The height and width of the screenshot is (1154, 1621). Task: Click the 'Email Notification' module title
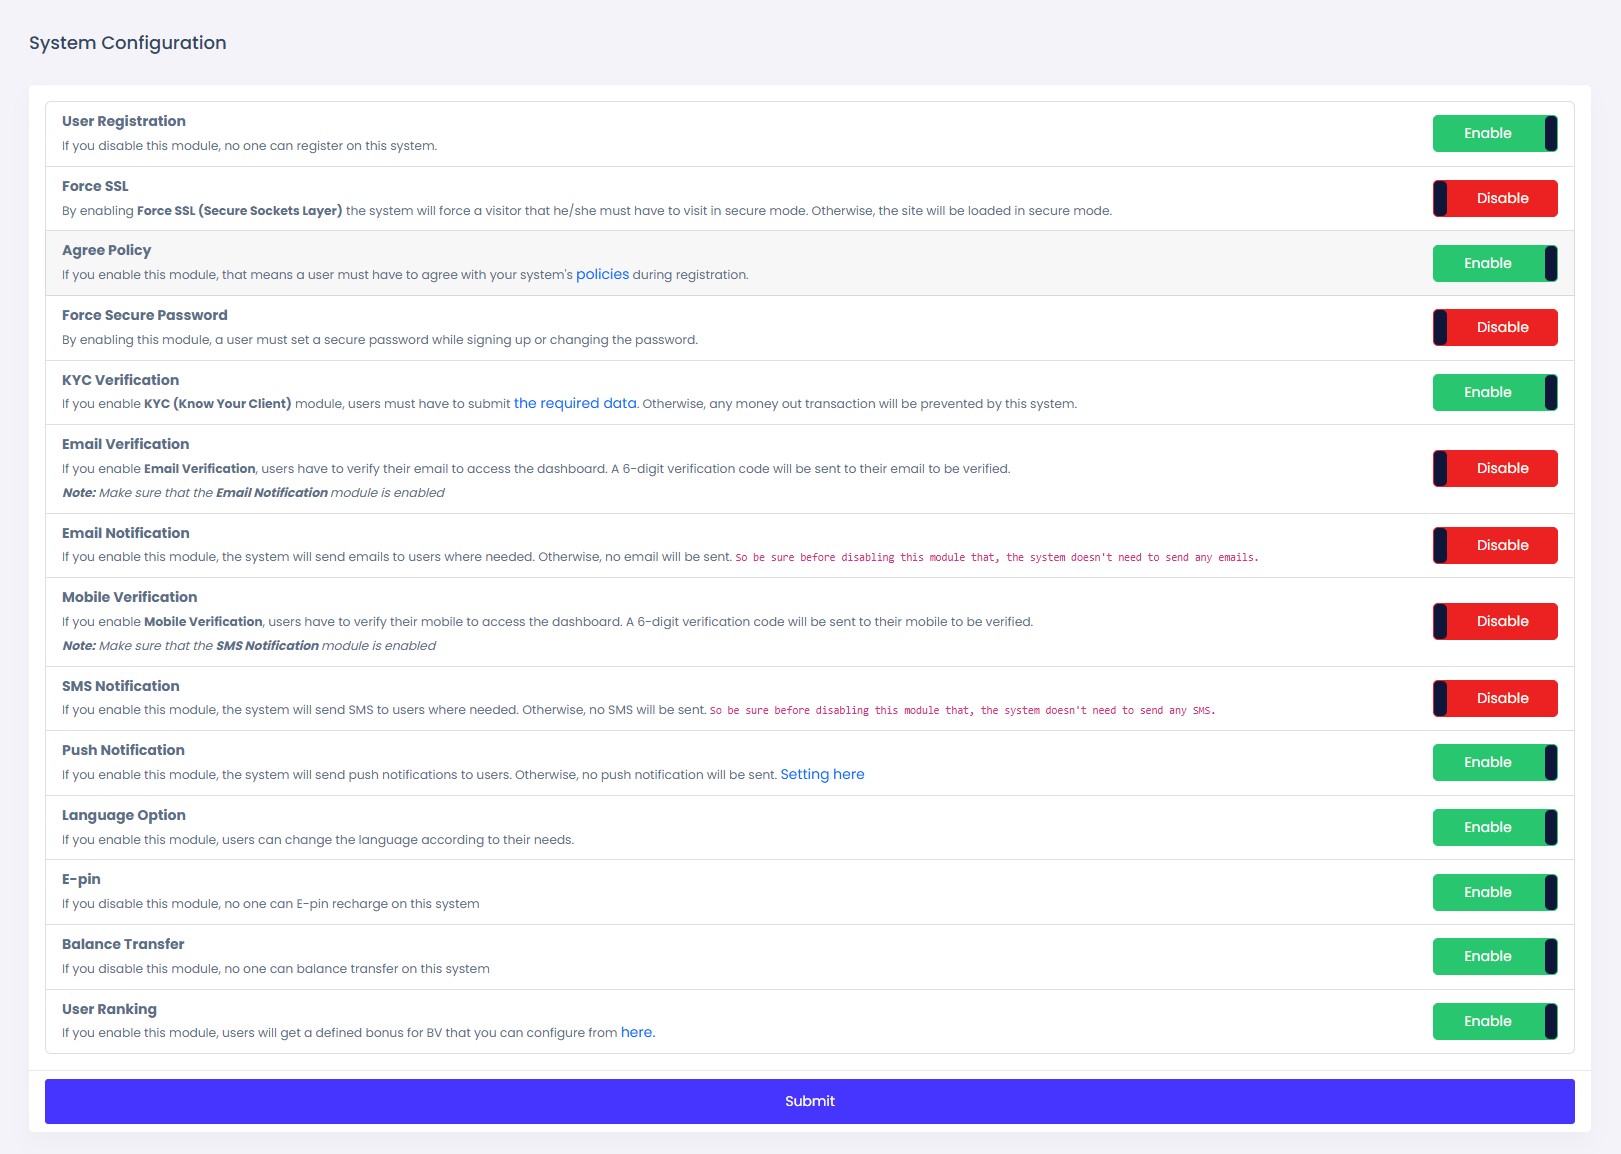coord(125,533)
